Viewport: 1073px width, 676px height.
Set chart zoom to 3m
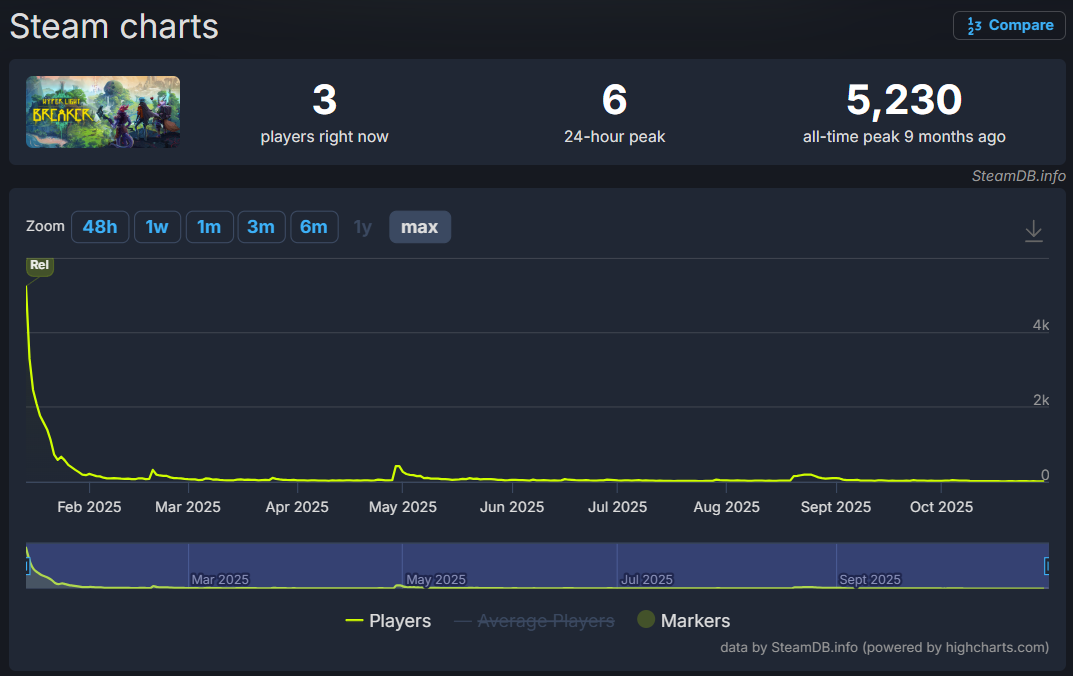pos(261,227)
